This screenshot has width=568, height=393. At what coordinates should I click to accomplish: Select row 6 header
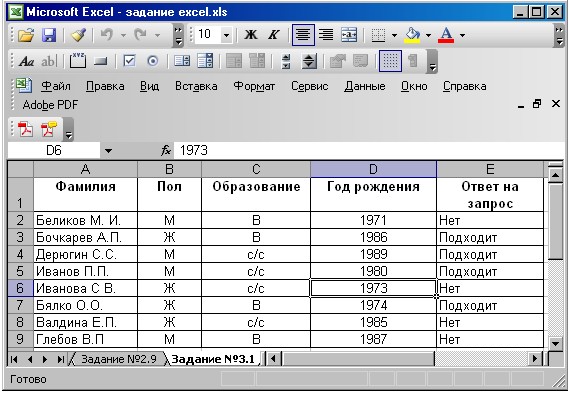pos(20,288)
